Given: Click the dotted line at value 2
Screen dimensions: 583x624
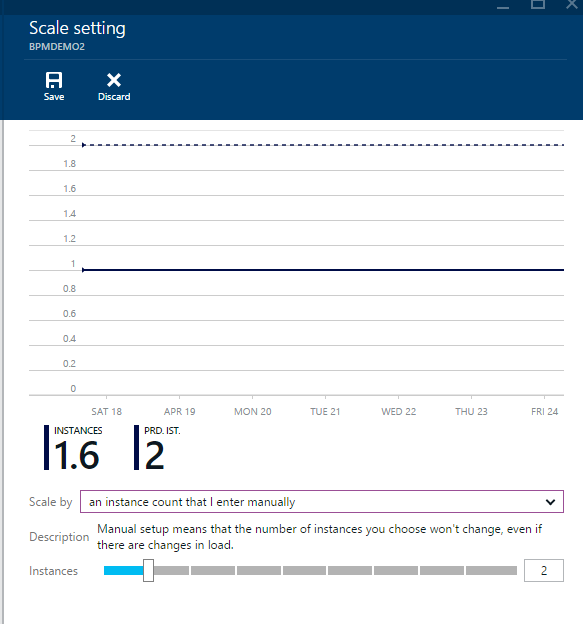Looking at the screenshot, I should [323, 145].
